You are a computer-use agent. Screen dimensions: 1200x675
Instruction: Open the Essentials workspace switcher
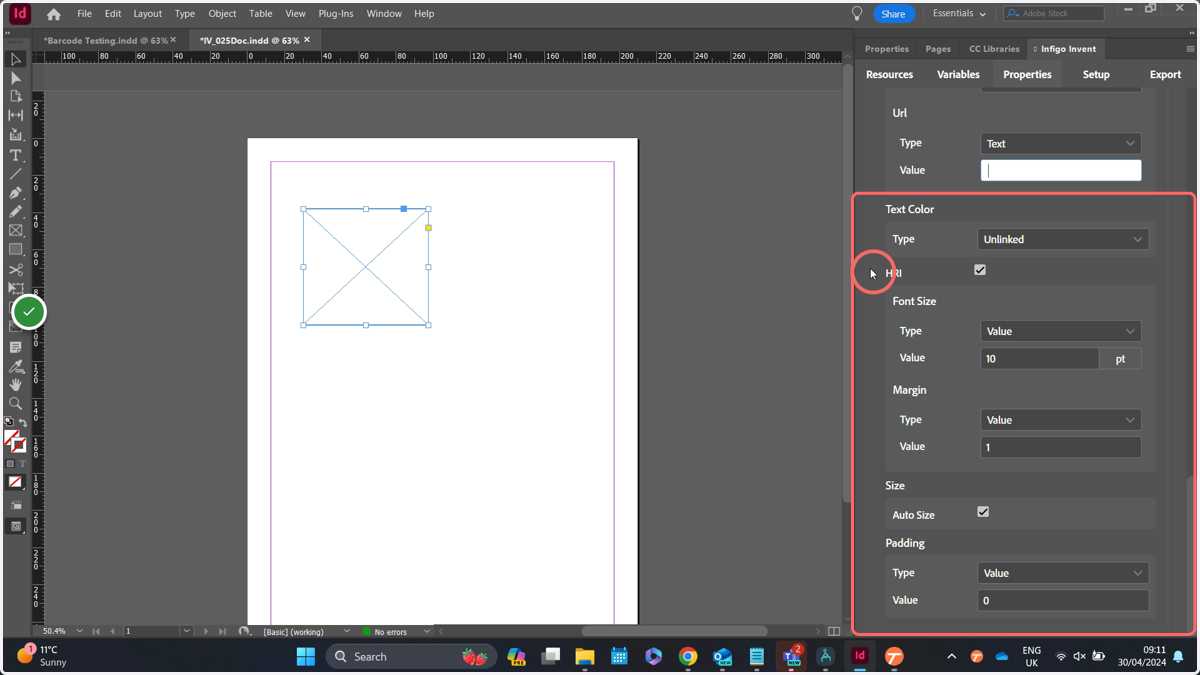(x=959, y=14)
